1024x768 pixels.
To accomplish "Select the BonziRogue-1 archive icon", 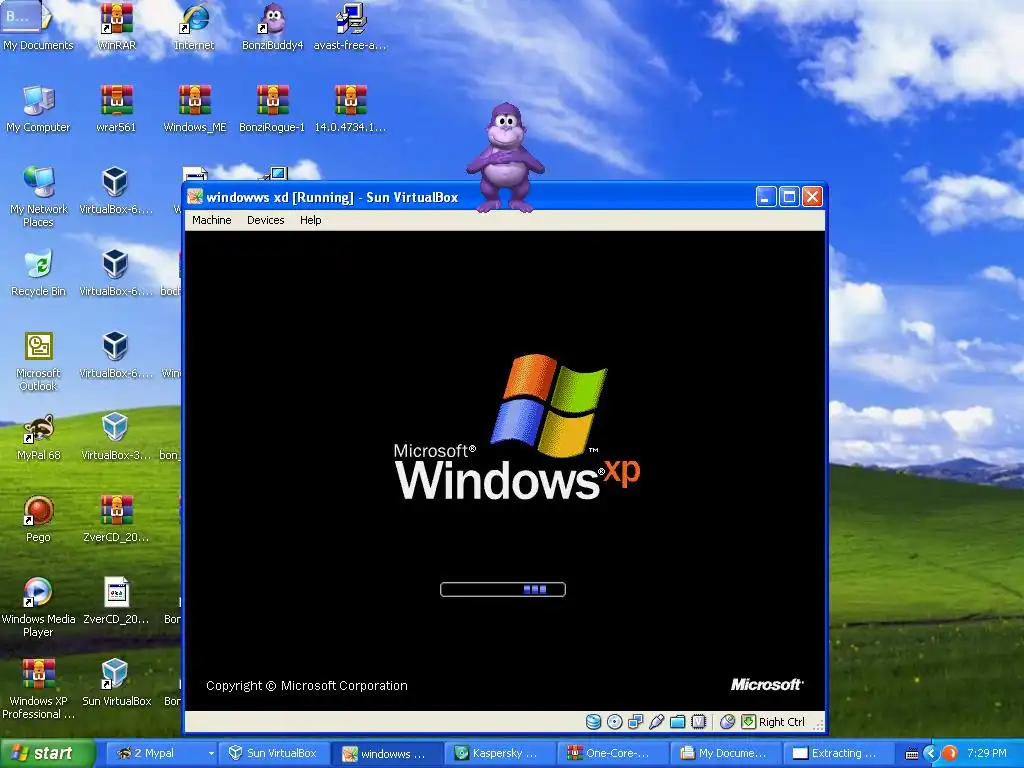I will (x=272, y=108).
